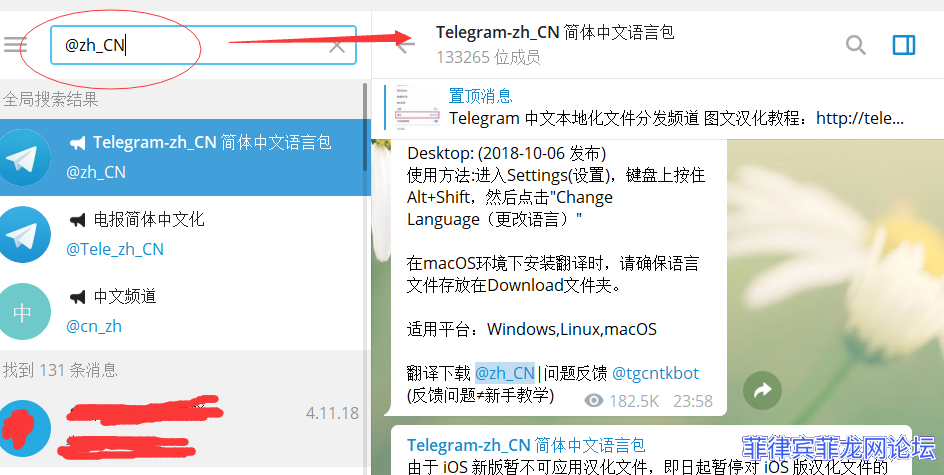Click the Telegram-zh_CN sender name in lower message
Image resolution: width=944 pixels, height=475 pixels.
click(x=526, y=446)
